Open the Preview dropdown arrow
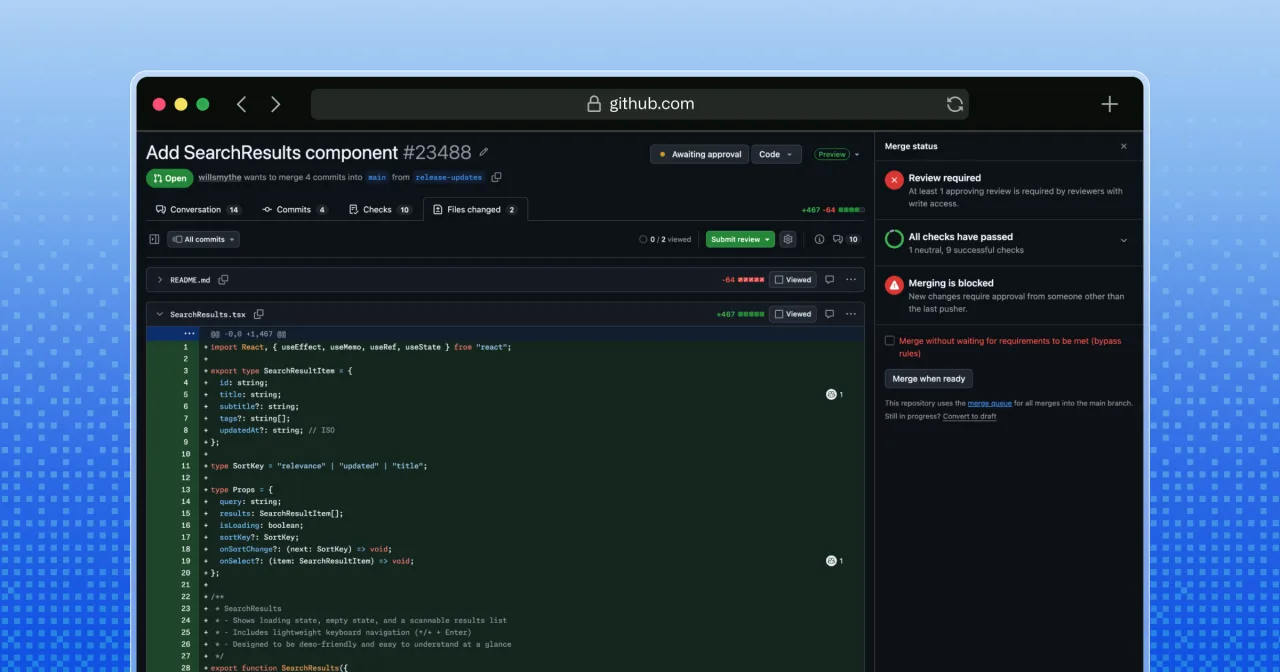1280x672 pixels. coord(857,154)
